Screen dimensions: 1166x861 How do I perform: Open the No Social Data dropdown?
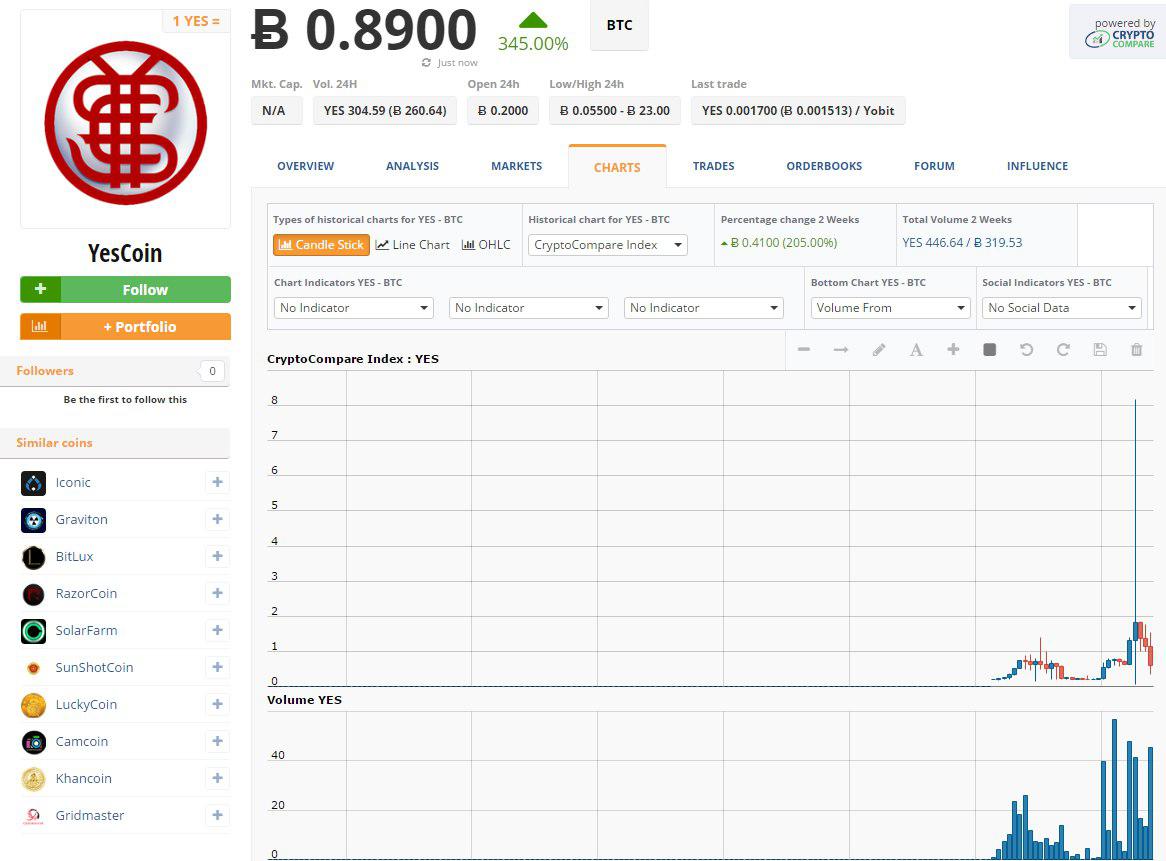[x=1062, y=308]
